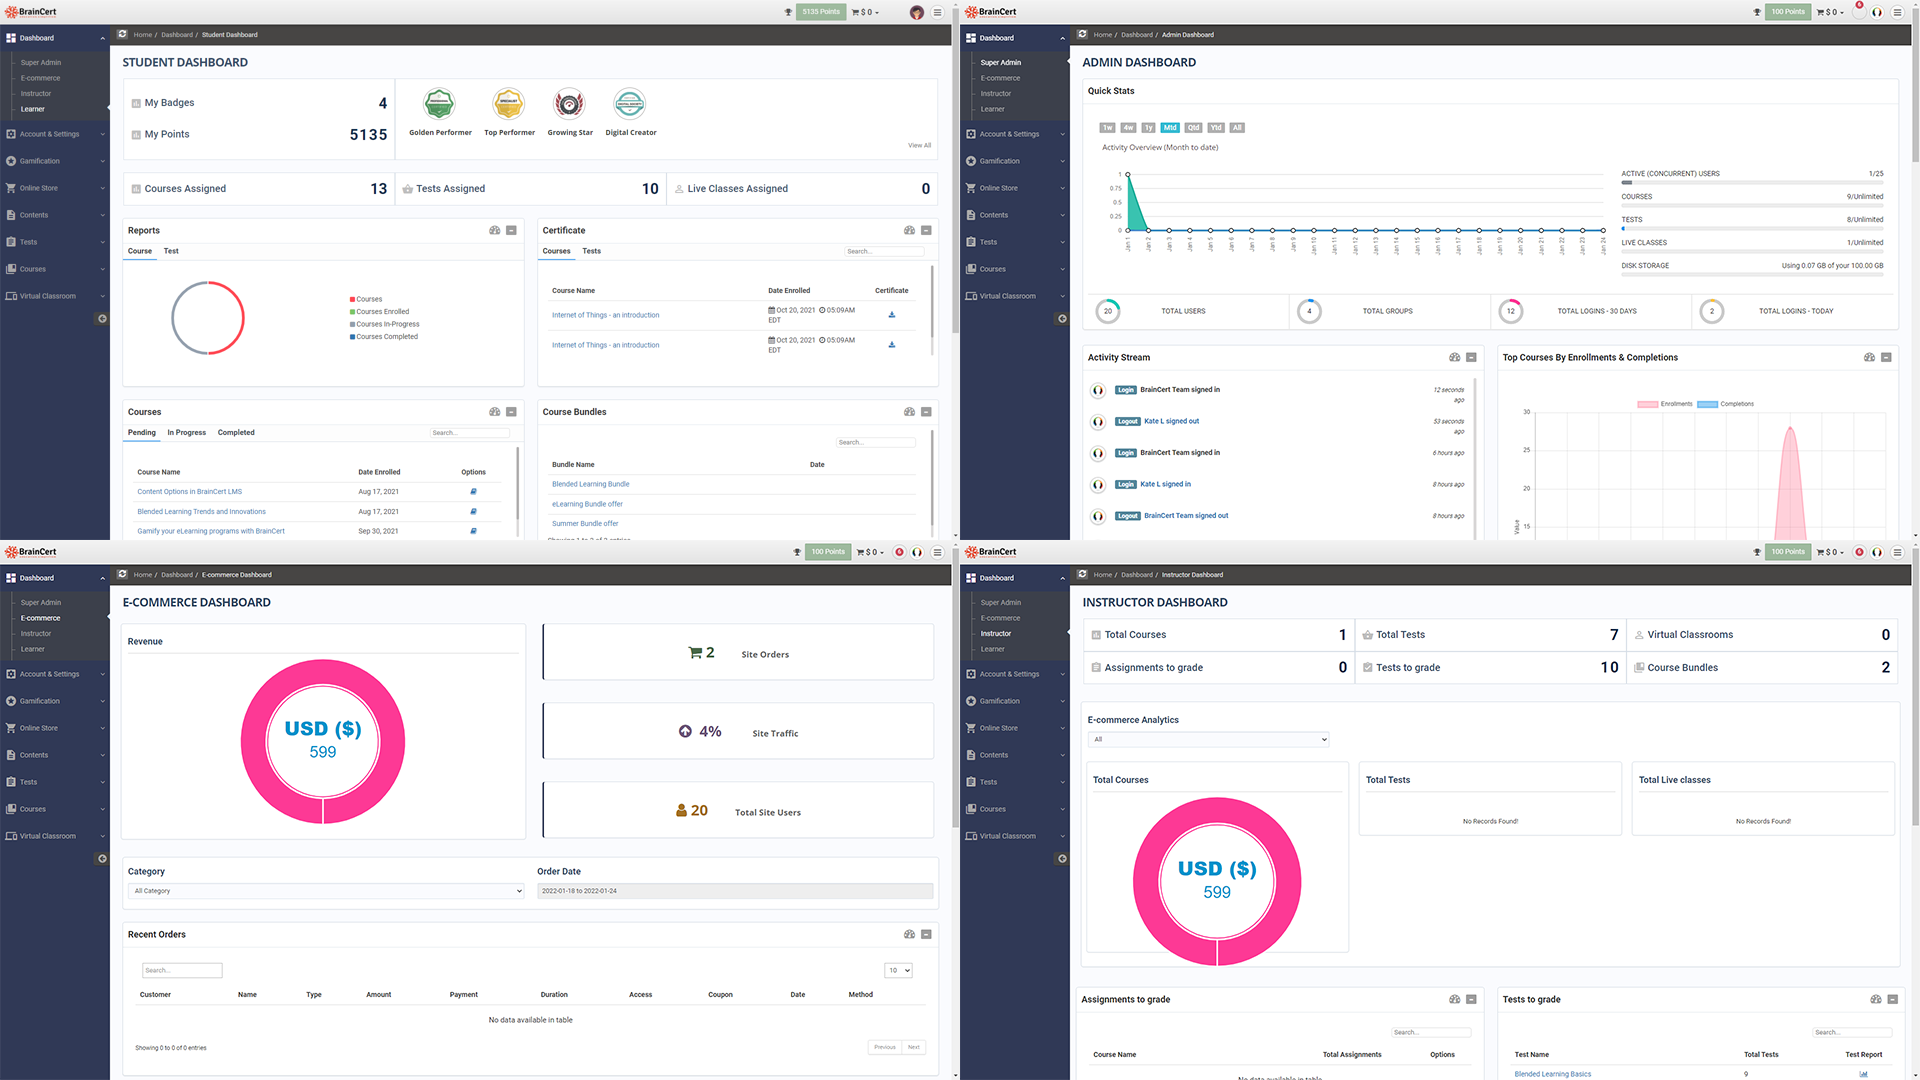Click trophy icon in Student Dashboard header

788,13
